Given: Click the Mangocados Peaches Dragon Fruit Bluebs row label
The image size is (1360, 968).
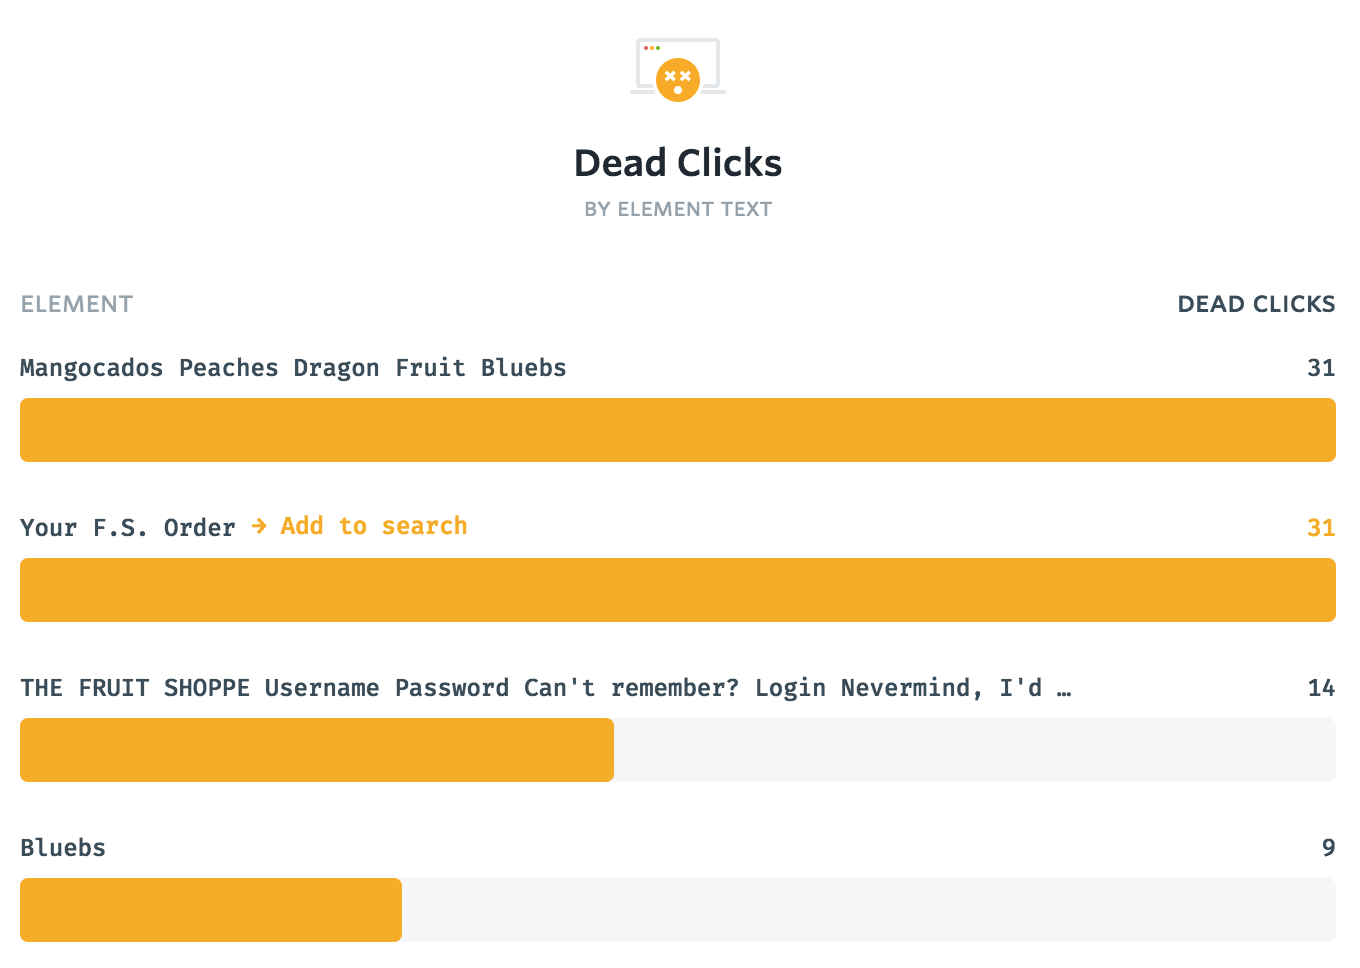Looking at the screenshot, I should pos(293,368).
